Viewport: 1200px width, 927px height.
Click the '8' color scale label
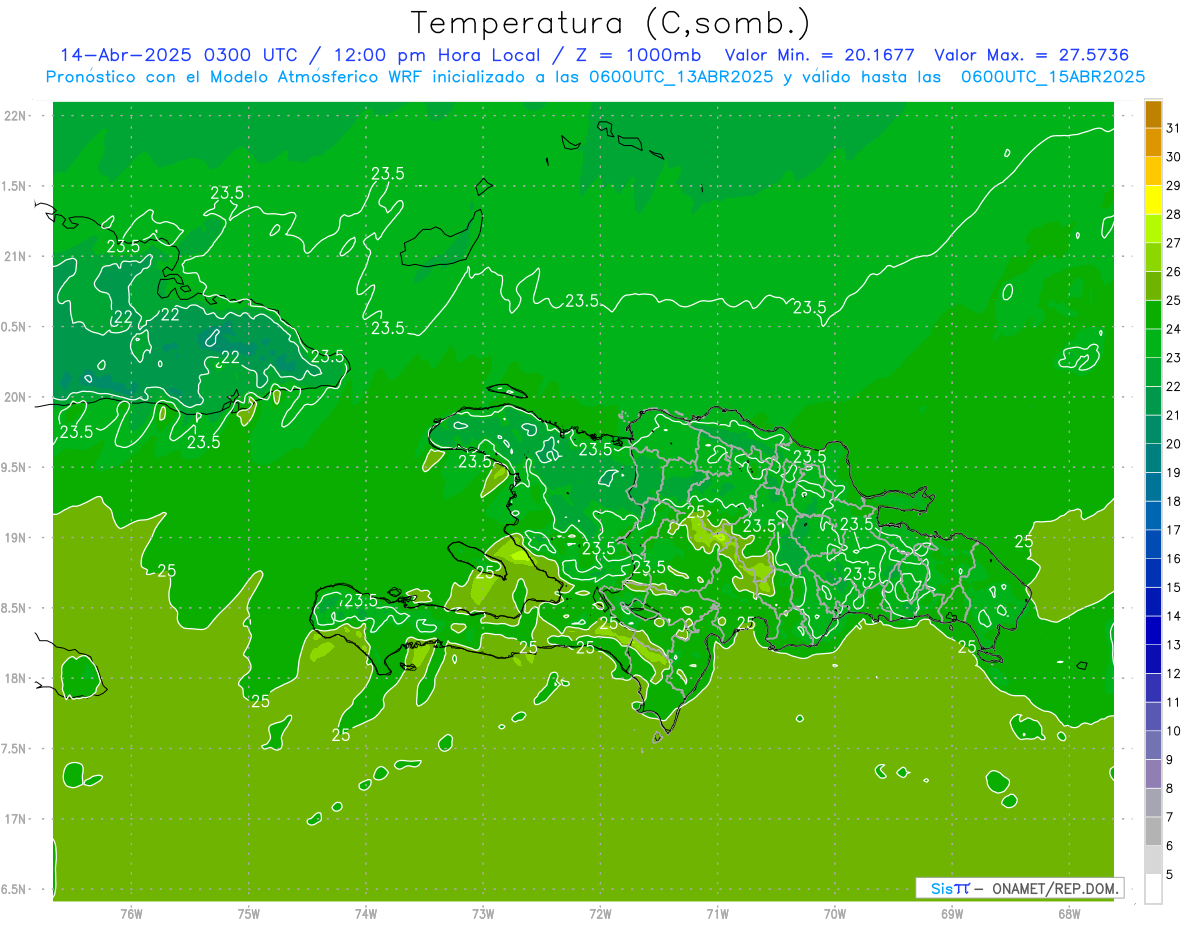click(x=1170, y=789)
